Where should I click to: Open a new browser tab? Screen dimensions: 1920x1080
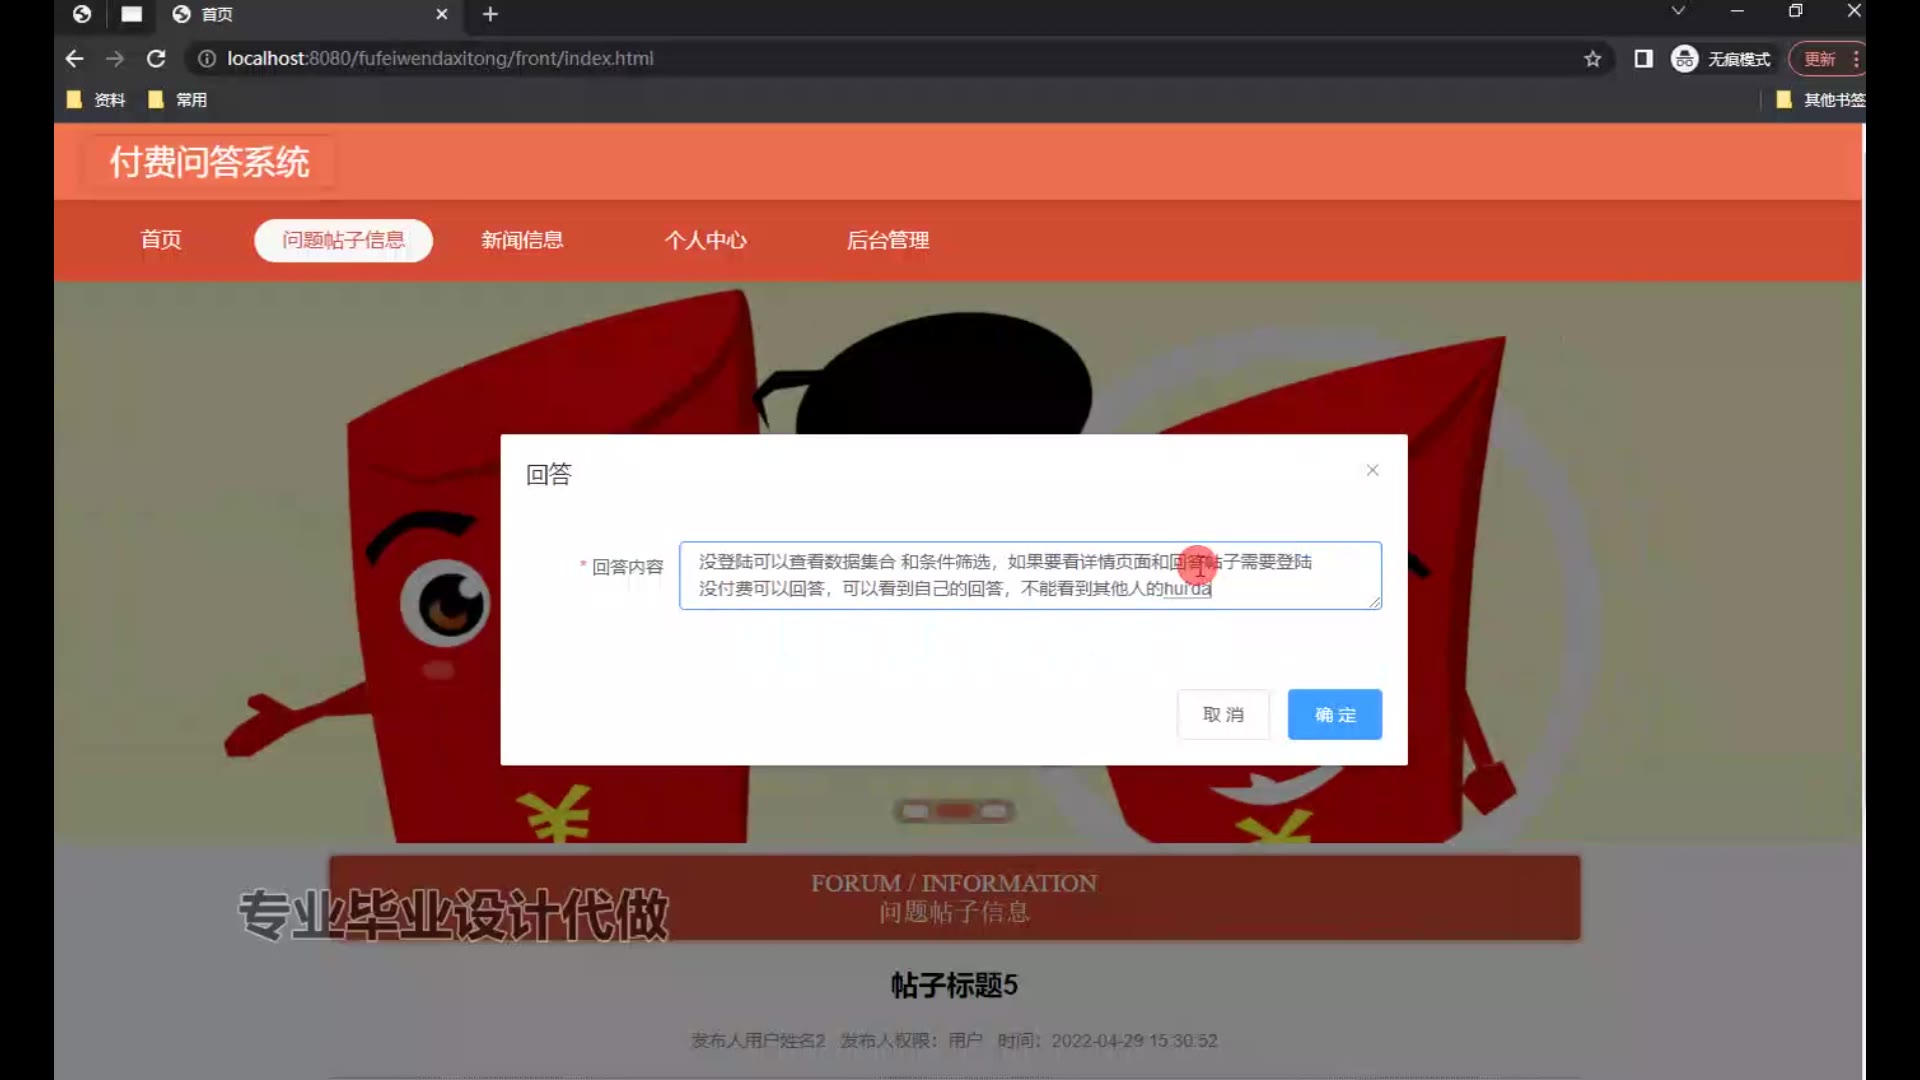[490, 14]
